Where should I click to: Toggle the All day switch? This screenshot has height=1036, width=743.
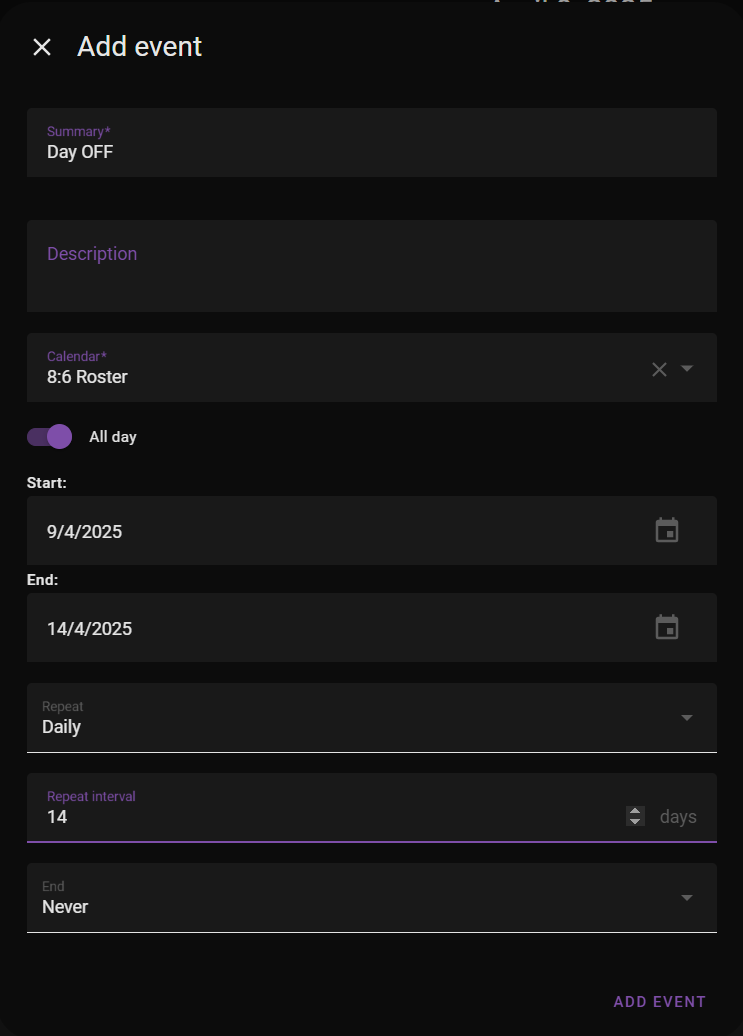point(50,437)
